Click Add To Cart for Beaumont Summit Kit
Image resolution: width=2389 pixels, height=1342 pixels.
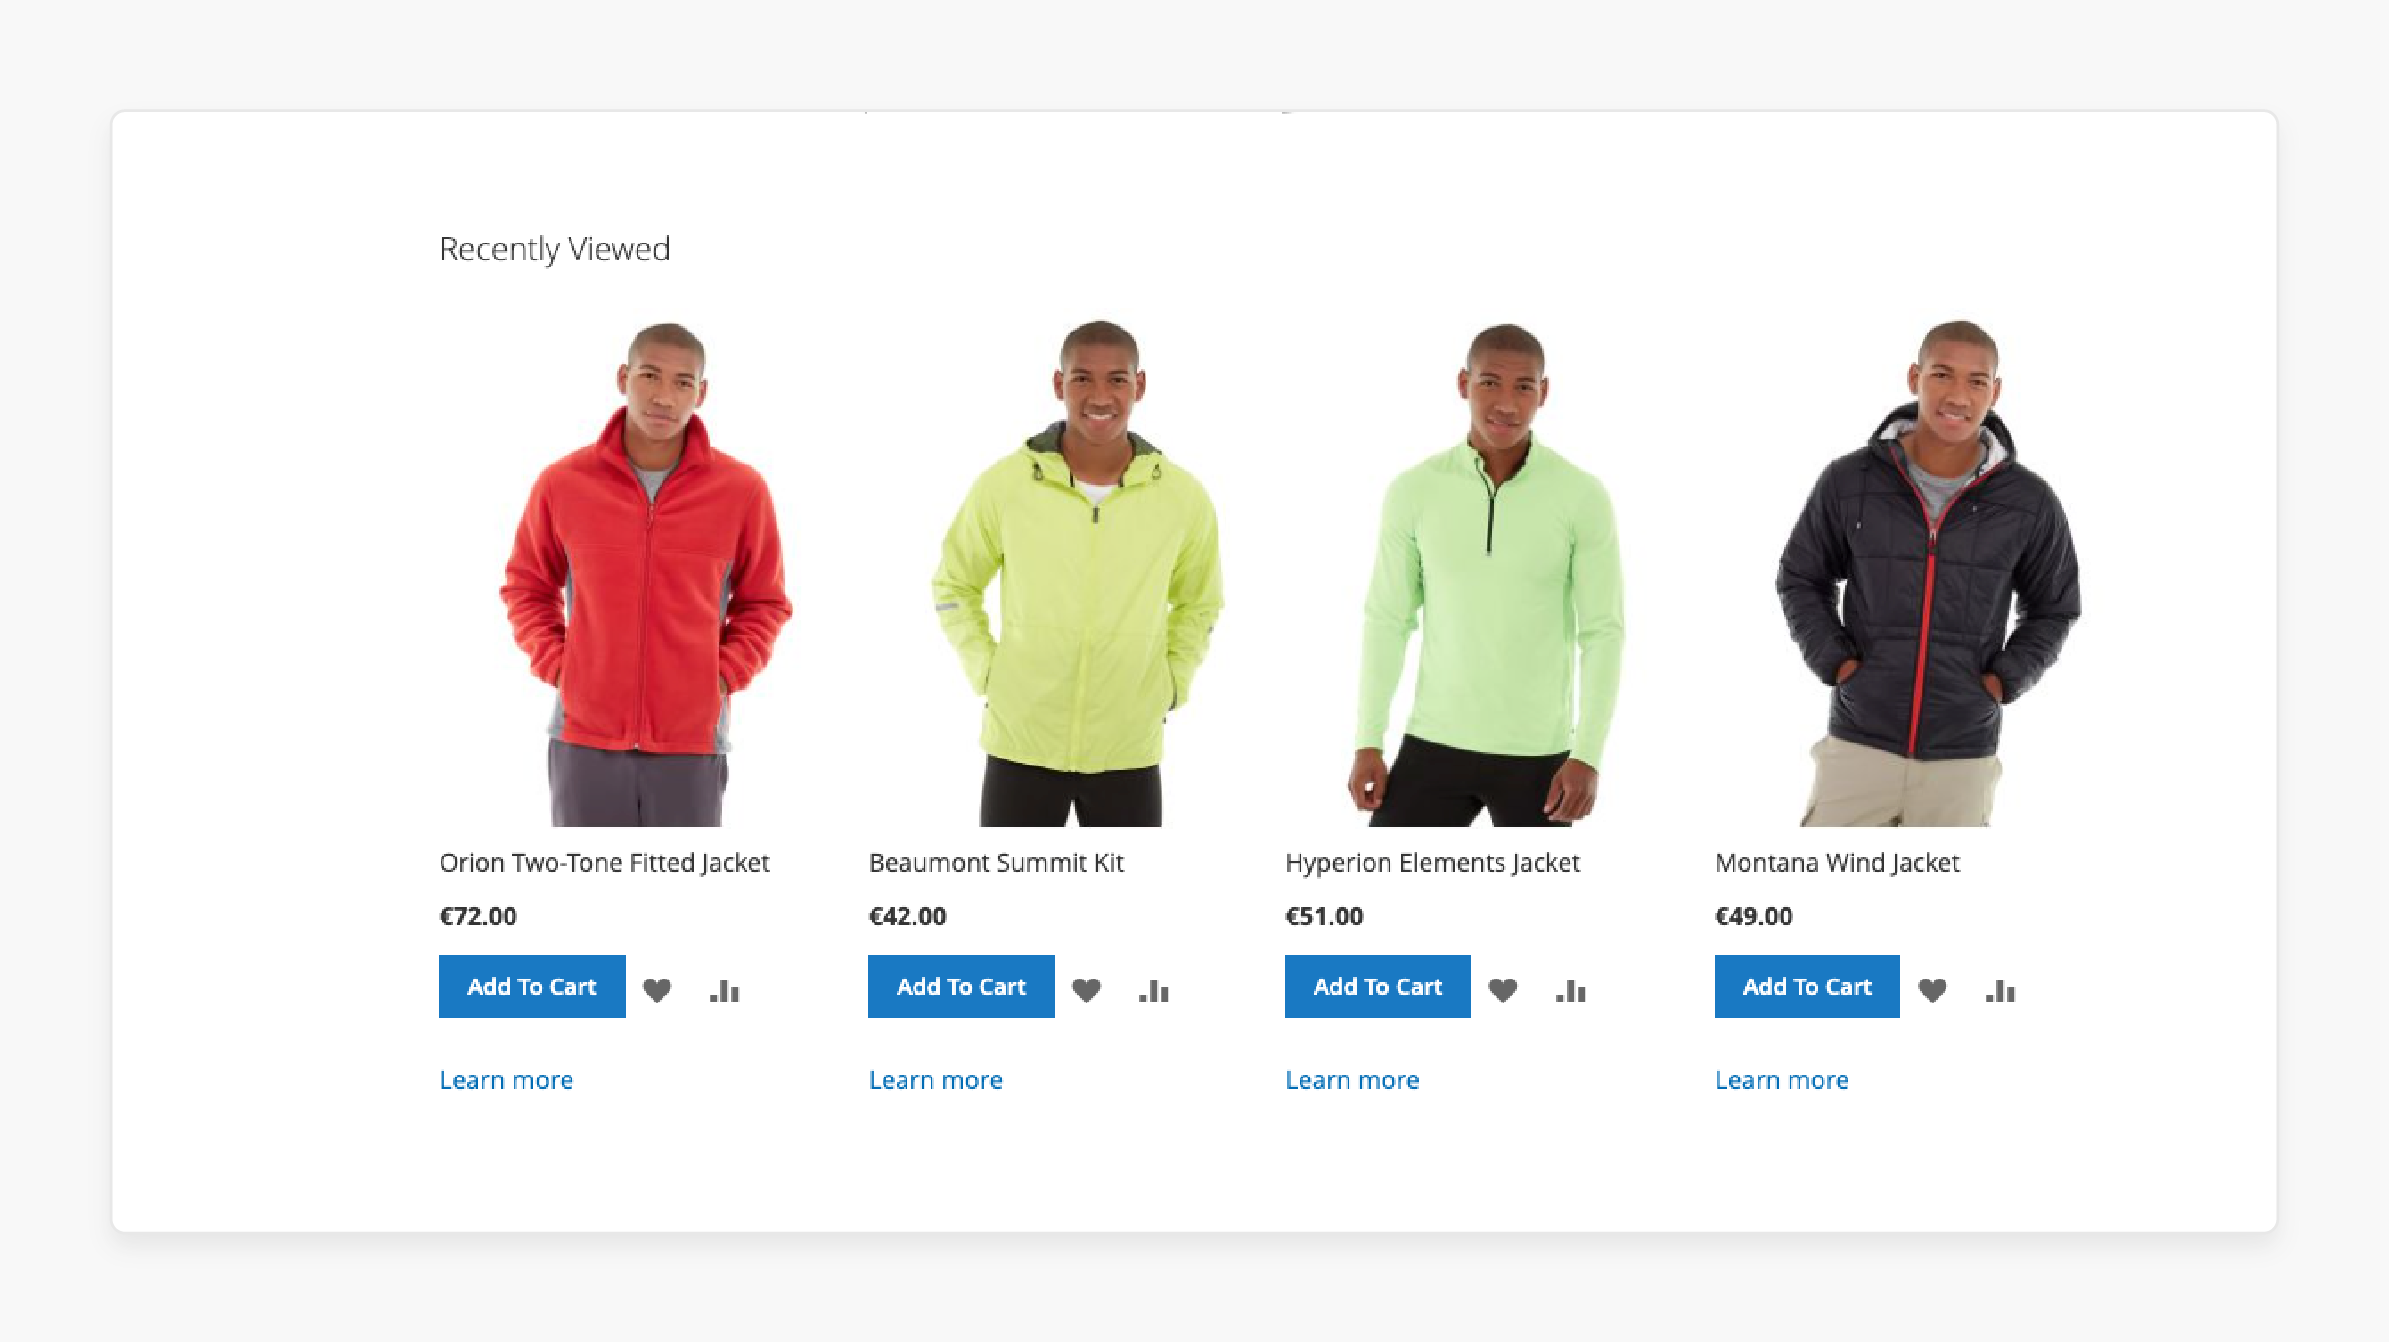962,986
